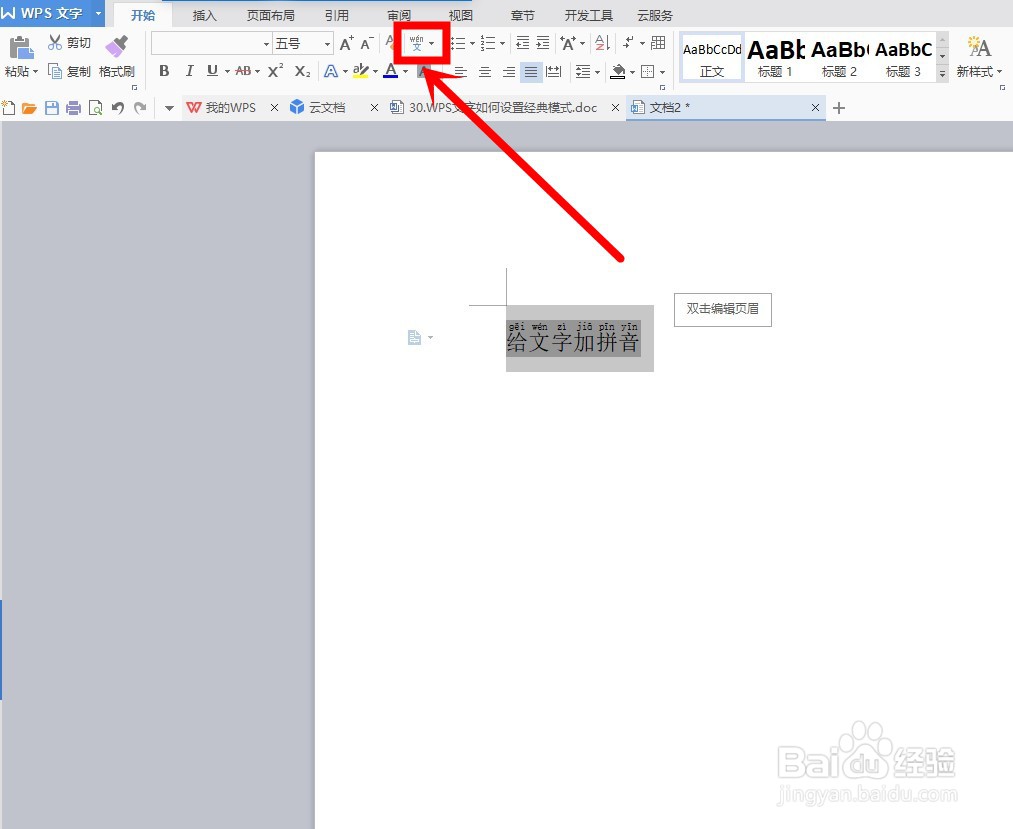Expand the Paste (粘贴) dropdown arrow

[x=35, y=71]
